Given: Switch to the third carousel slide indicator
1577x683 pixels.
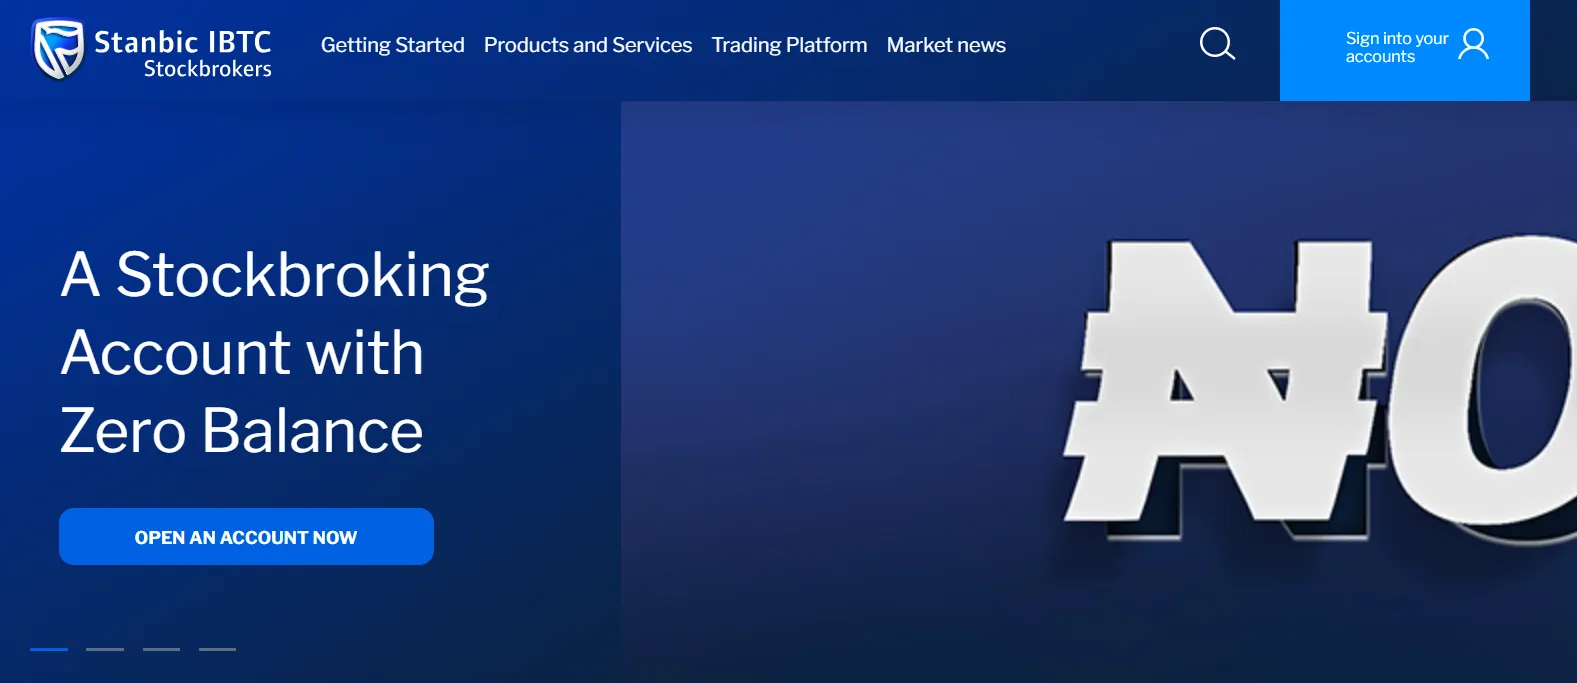Looking at the screenshot, I should (x=161, y=649).
